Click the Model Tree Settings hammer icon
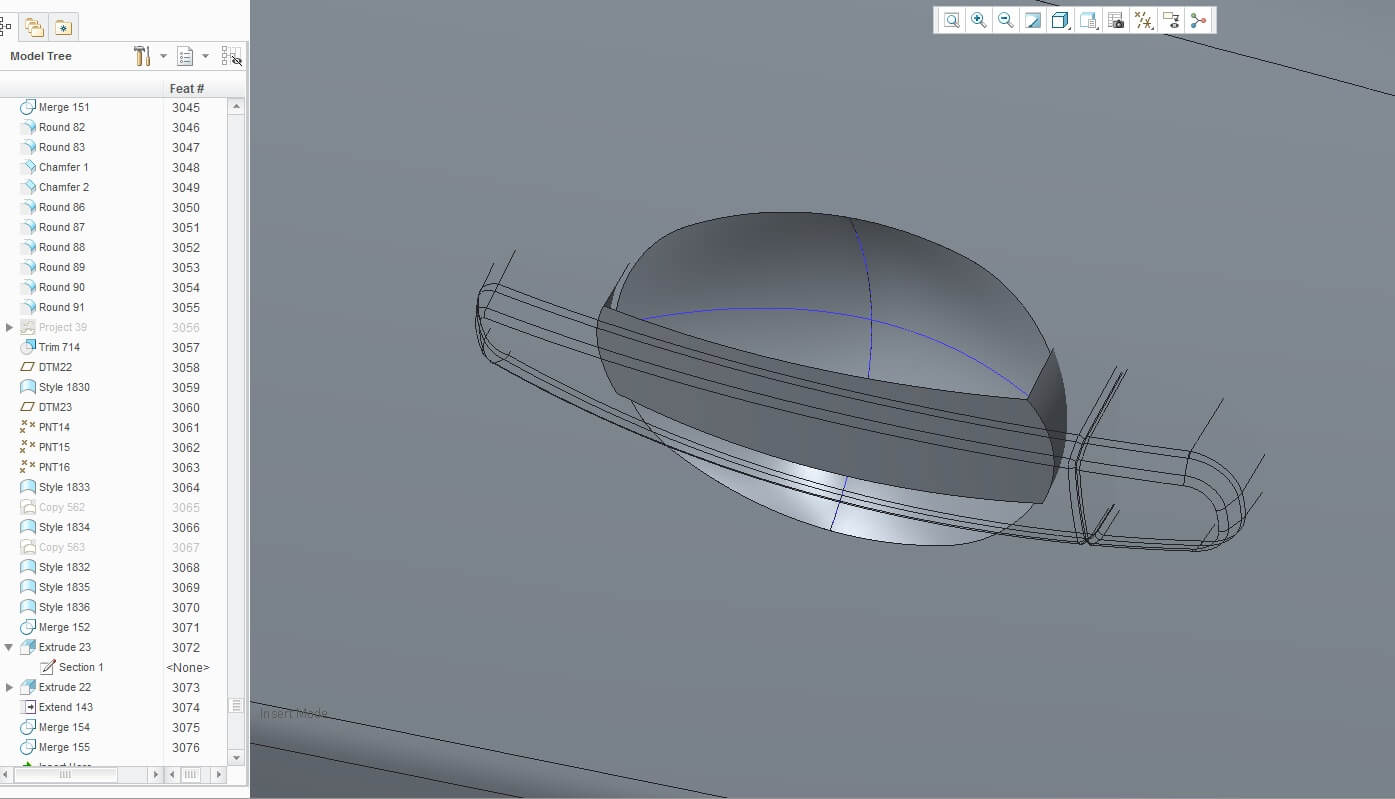The image size is (1395, 799). (142, 56)
